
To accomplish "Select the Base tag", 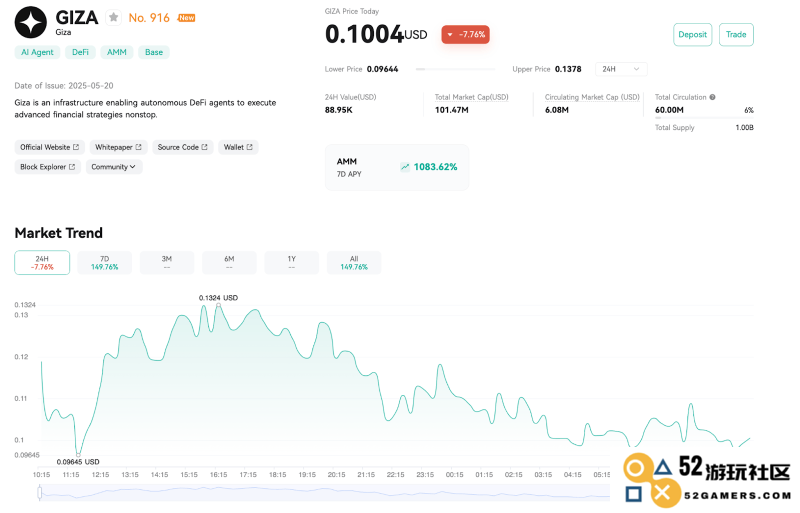I will click(x=154, y=52).
